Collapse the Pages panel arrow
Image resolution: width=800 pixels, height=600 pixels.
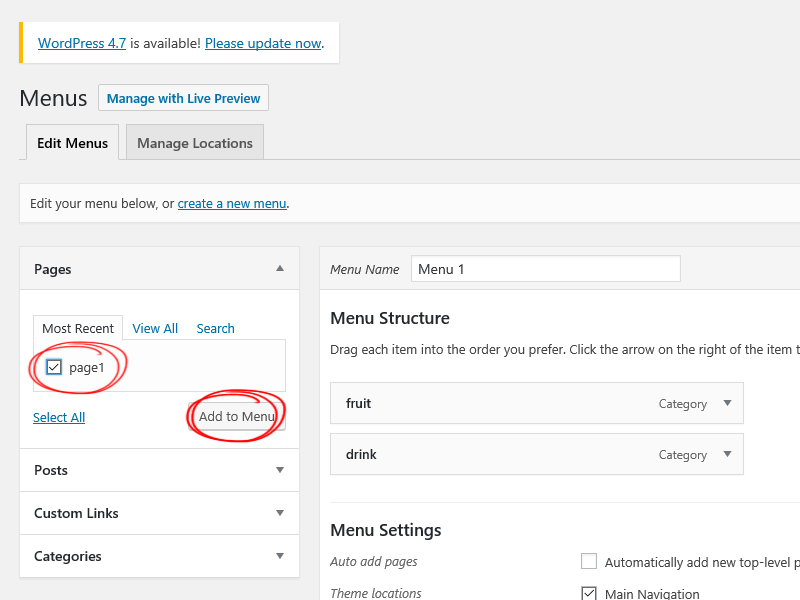pos(280,268)
